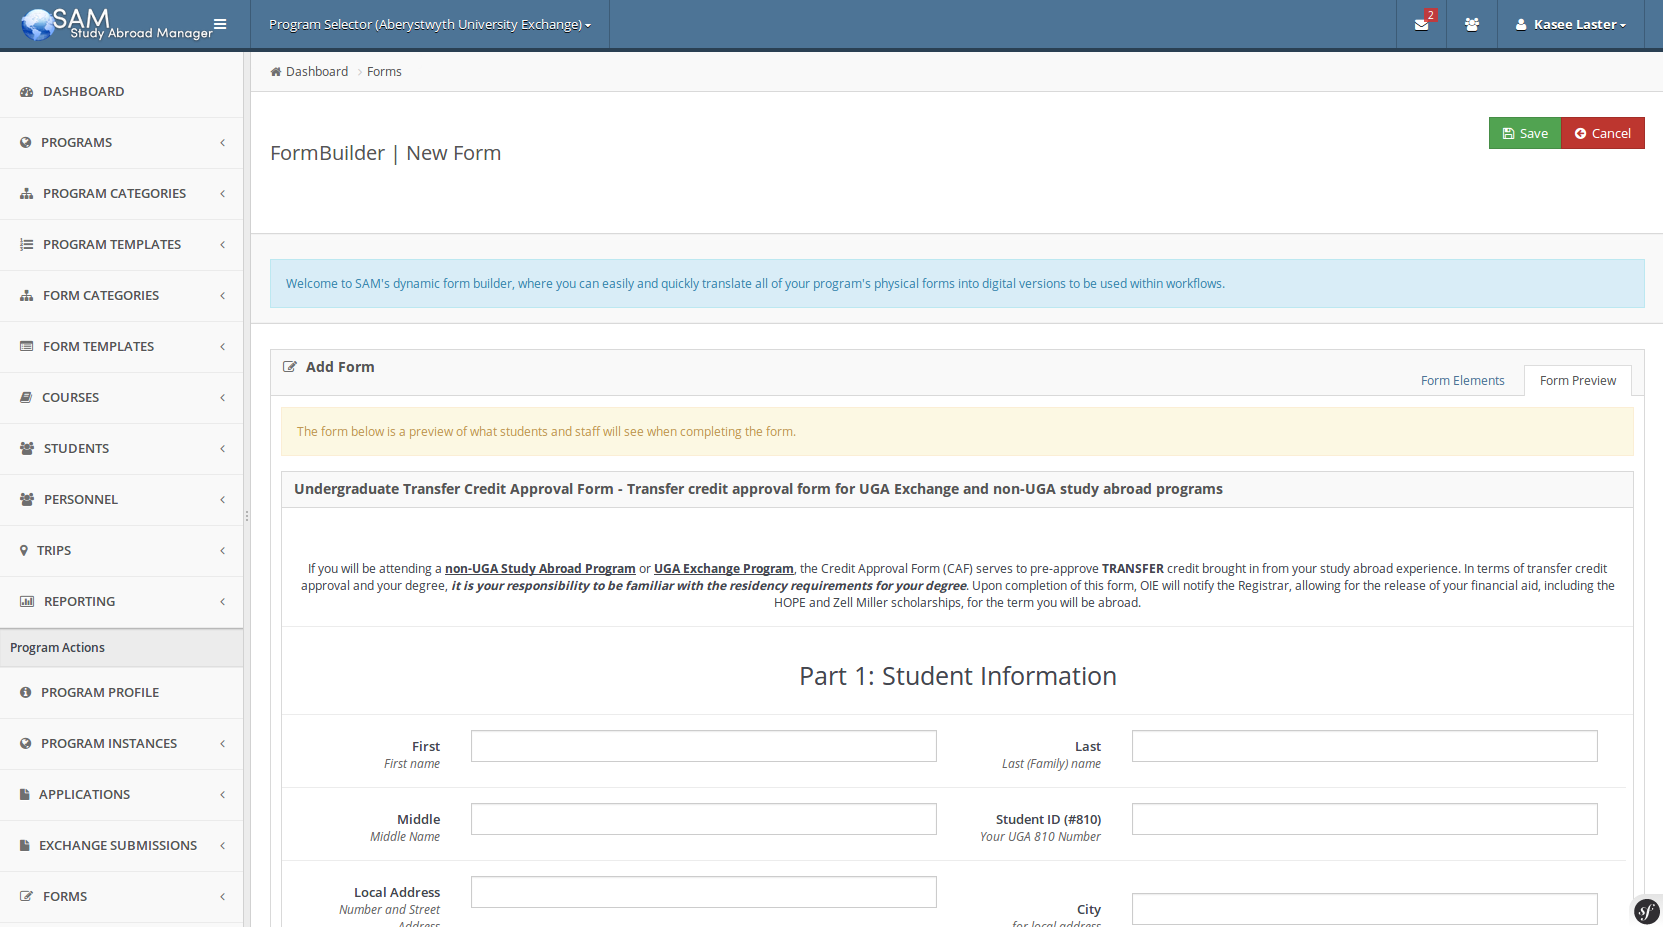Click the red Cancel button
Screen dimensions: 1663x927
tap(1603, 133)
